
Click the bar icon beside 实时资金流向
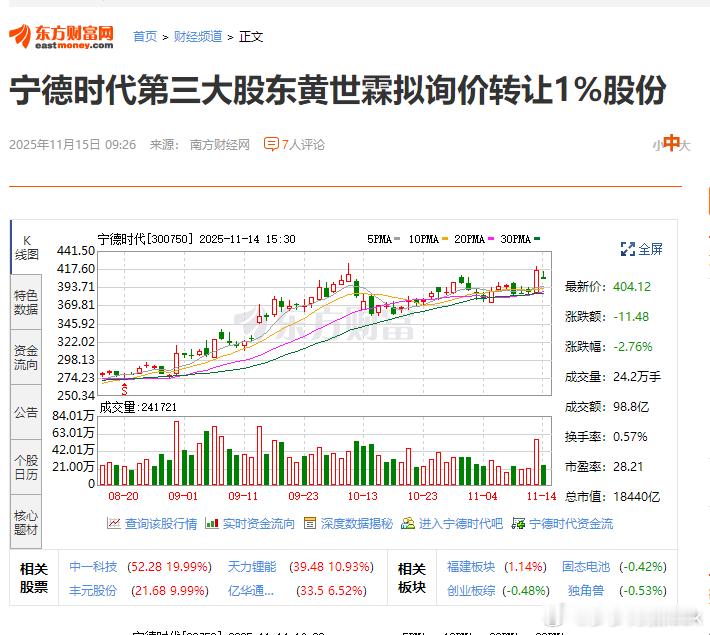pyautogui.click(x=212, y=523)
